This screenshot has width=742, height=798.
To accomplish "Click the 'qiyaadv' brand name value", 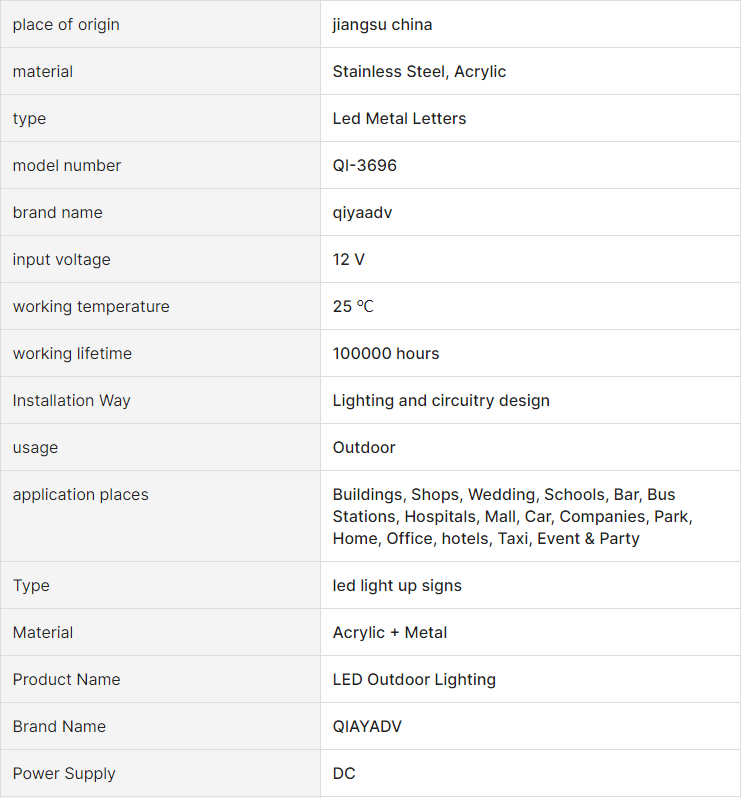I will (362, 212).
